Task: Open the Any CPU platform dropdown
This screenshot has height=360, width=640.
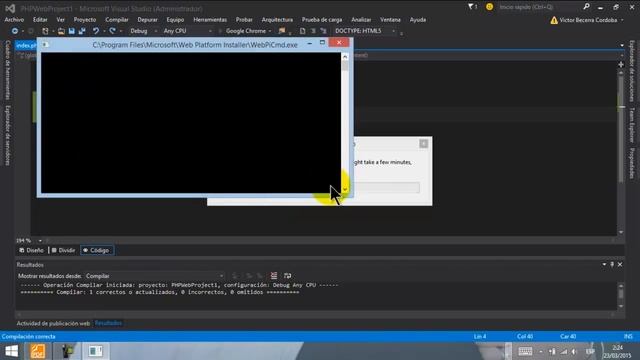Action: 188,31
